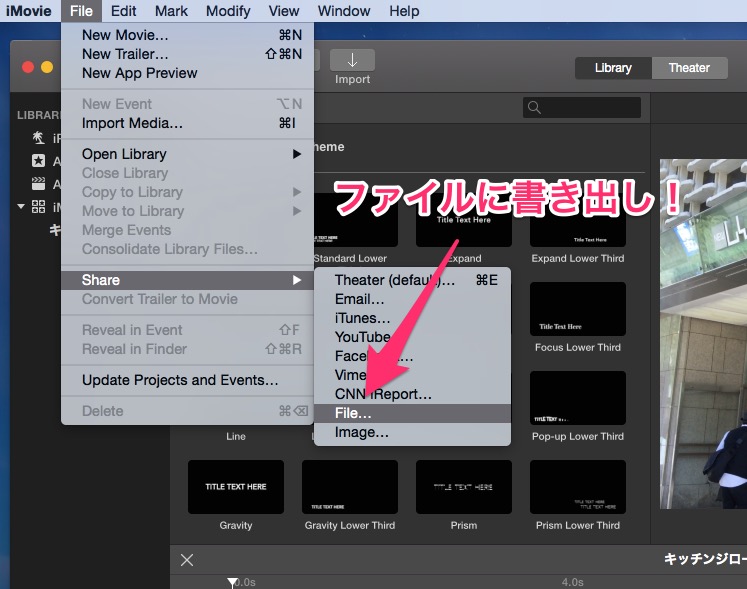Click inside the search field
Screen dimensions: 747x589
pyautogui.click(x=582, y=108)
